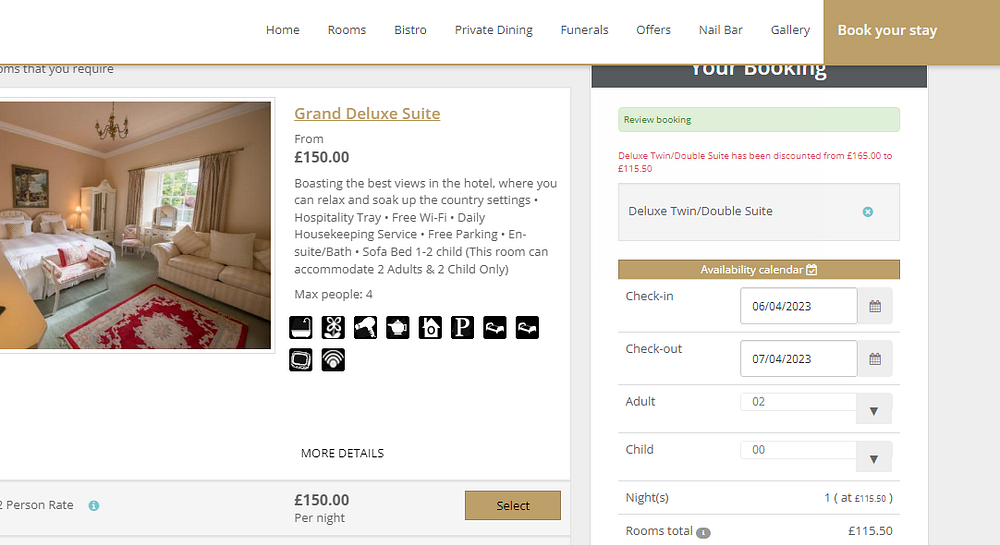Click the television amenity icon
This screenshot has height=545, width=1000.
pos(301,359)
